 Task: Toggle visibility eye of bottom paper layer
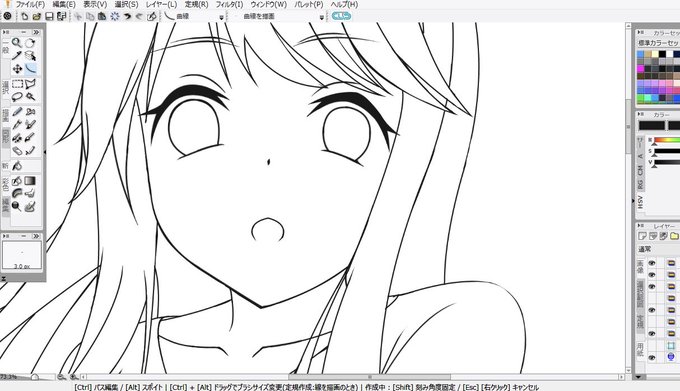click(x=652, y=357)
